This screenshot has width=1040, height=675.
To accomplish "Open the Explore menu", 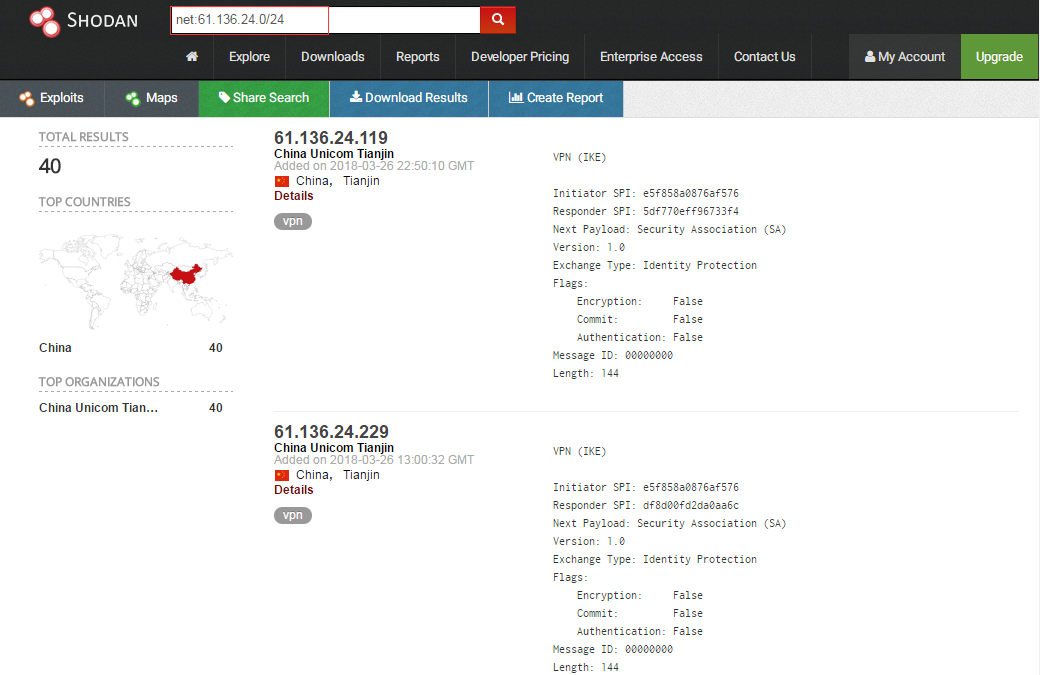I will point(249,56).
